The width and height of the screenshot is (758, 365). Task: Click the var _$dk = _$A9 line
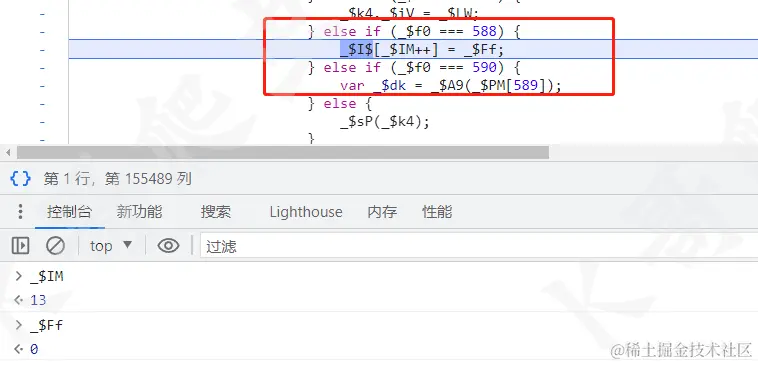451,86
